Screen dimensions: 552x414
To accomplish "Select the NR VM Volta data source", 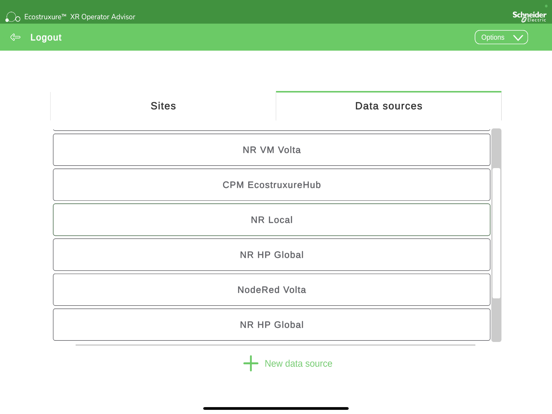I will [271, 150].
